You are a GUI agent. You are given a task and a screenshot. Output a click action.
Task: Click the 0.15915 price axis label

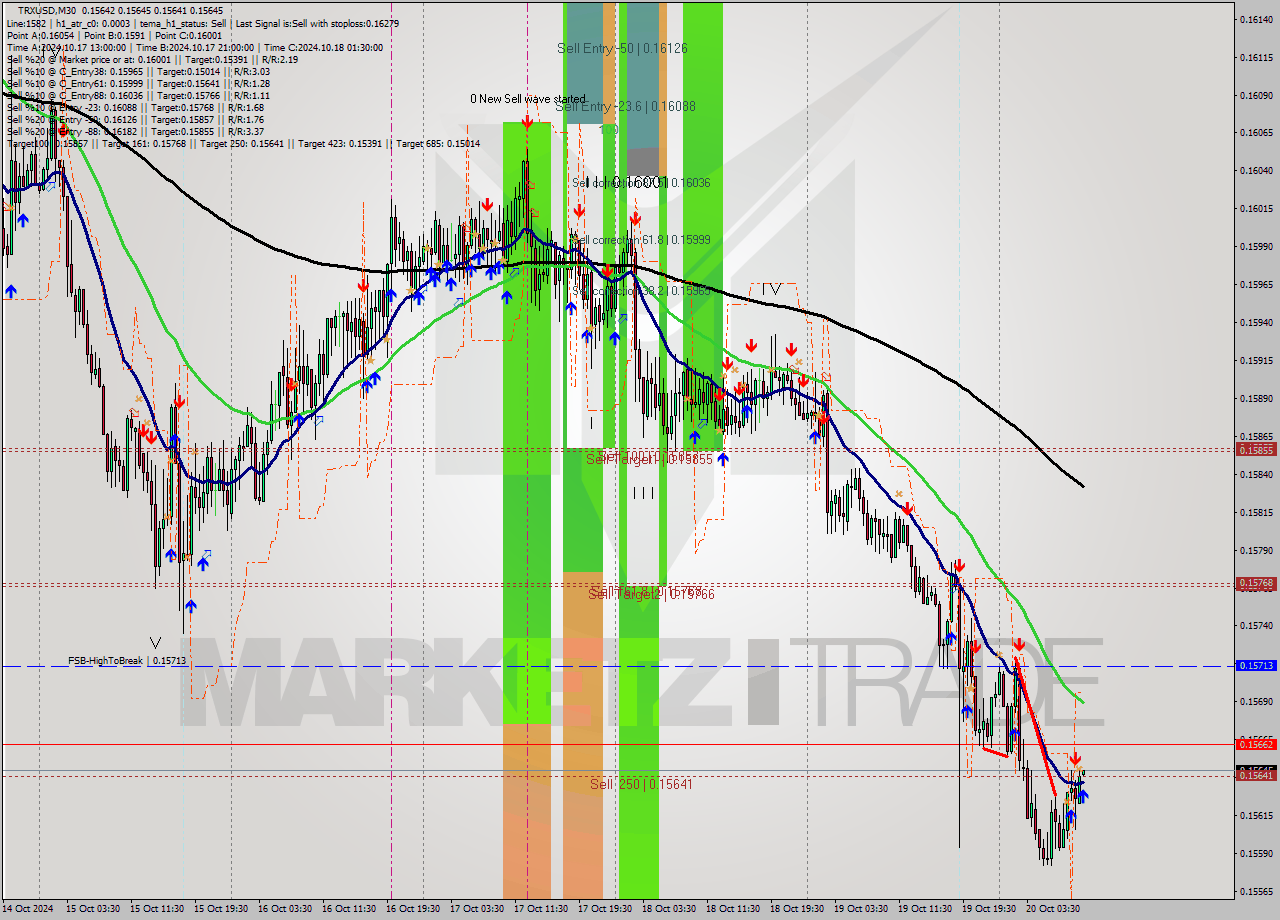pos(1256,360)
